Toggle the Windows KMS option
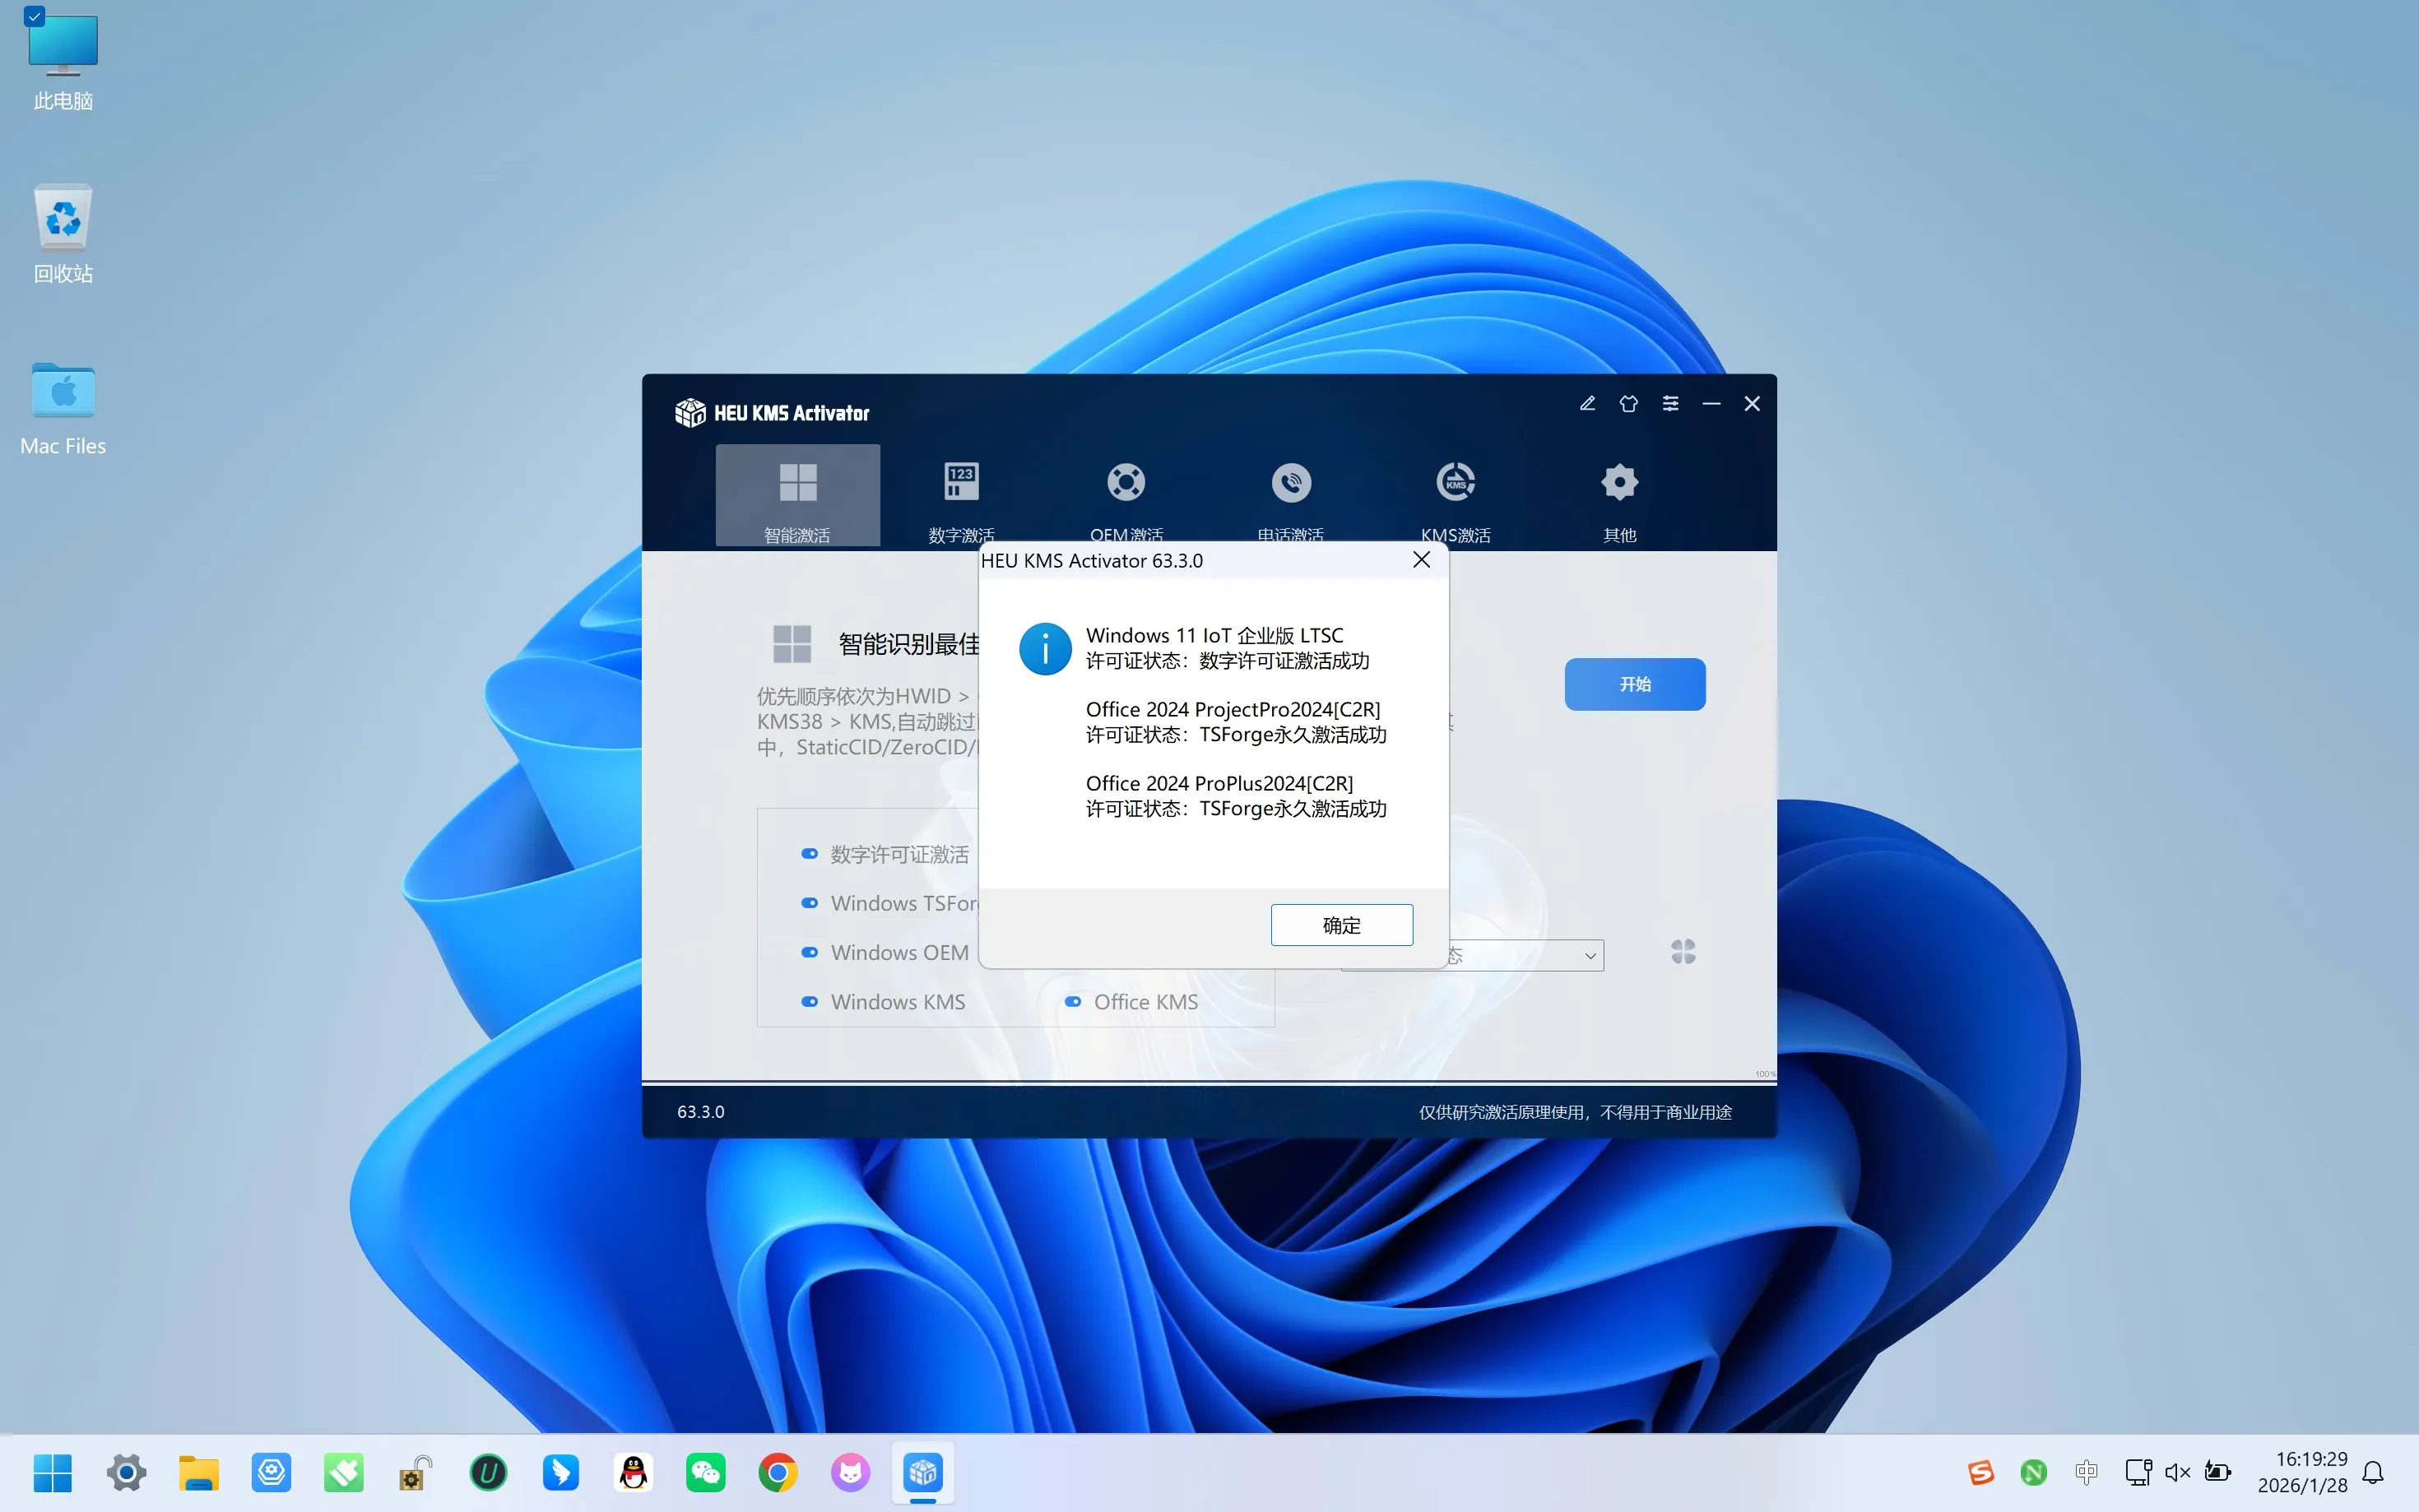Screen dimensions: 2419x1512 tap(810, 1002)
